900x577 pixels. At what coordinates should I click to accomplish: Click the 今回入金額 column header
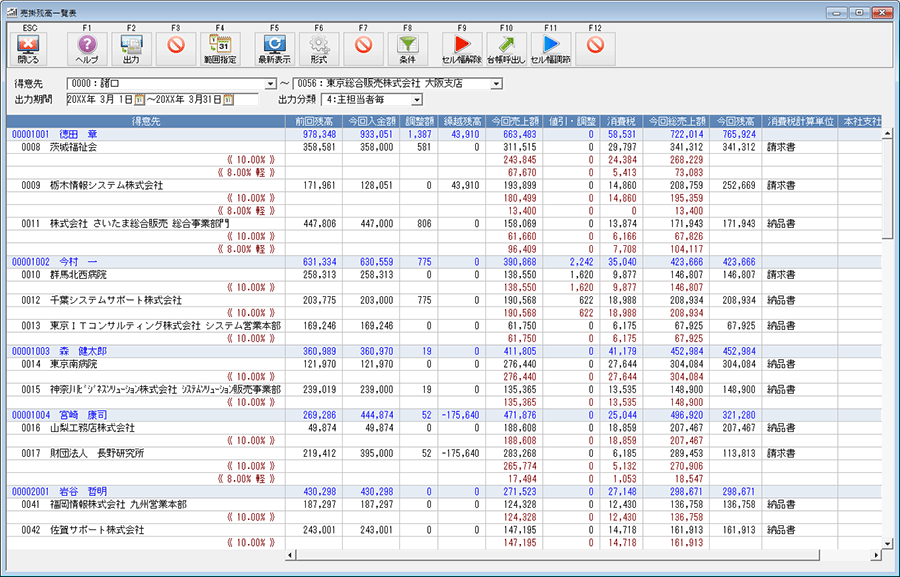coord(371,121)
